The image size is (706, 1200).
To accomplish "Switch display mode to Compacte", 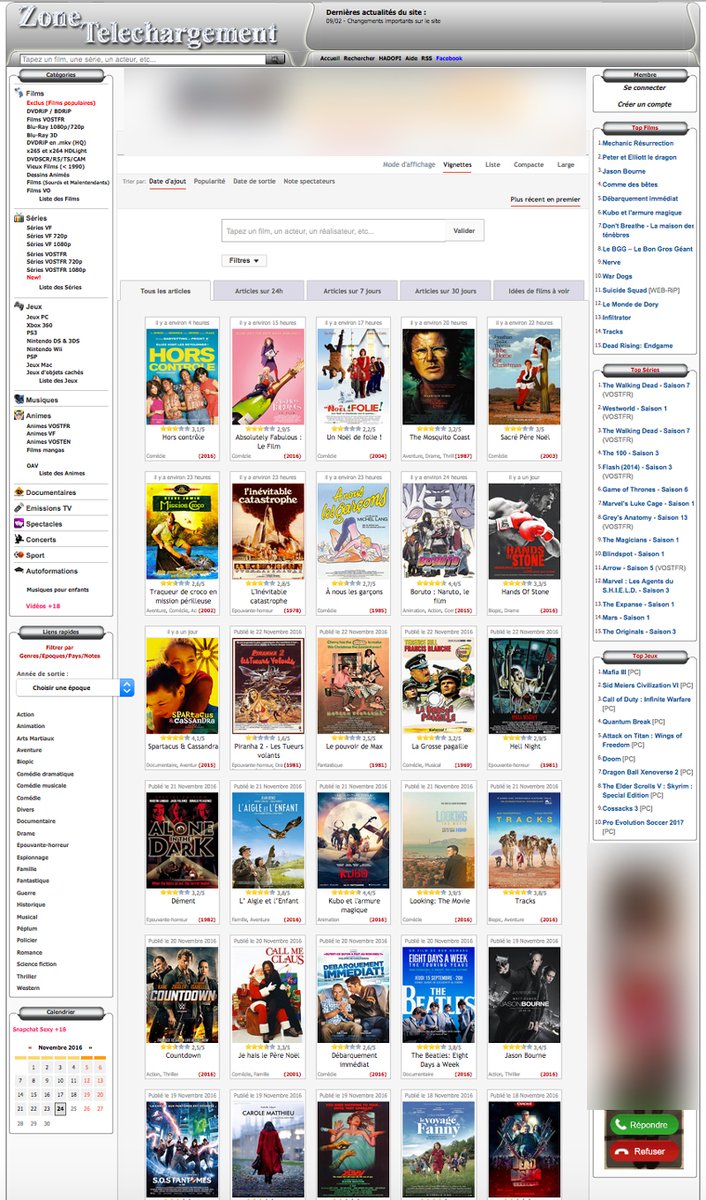I will pos(529,165).
